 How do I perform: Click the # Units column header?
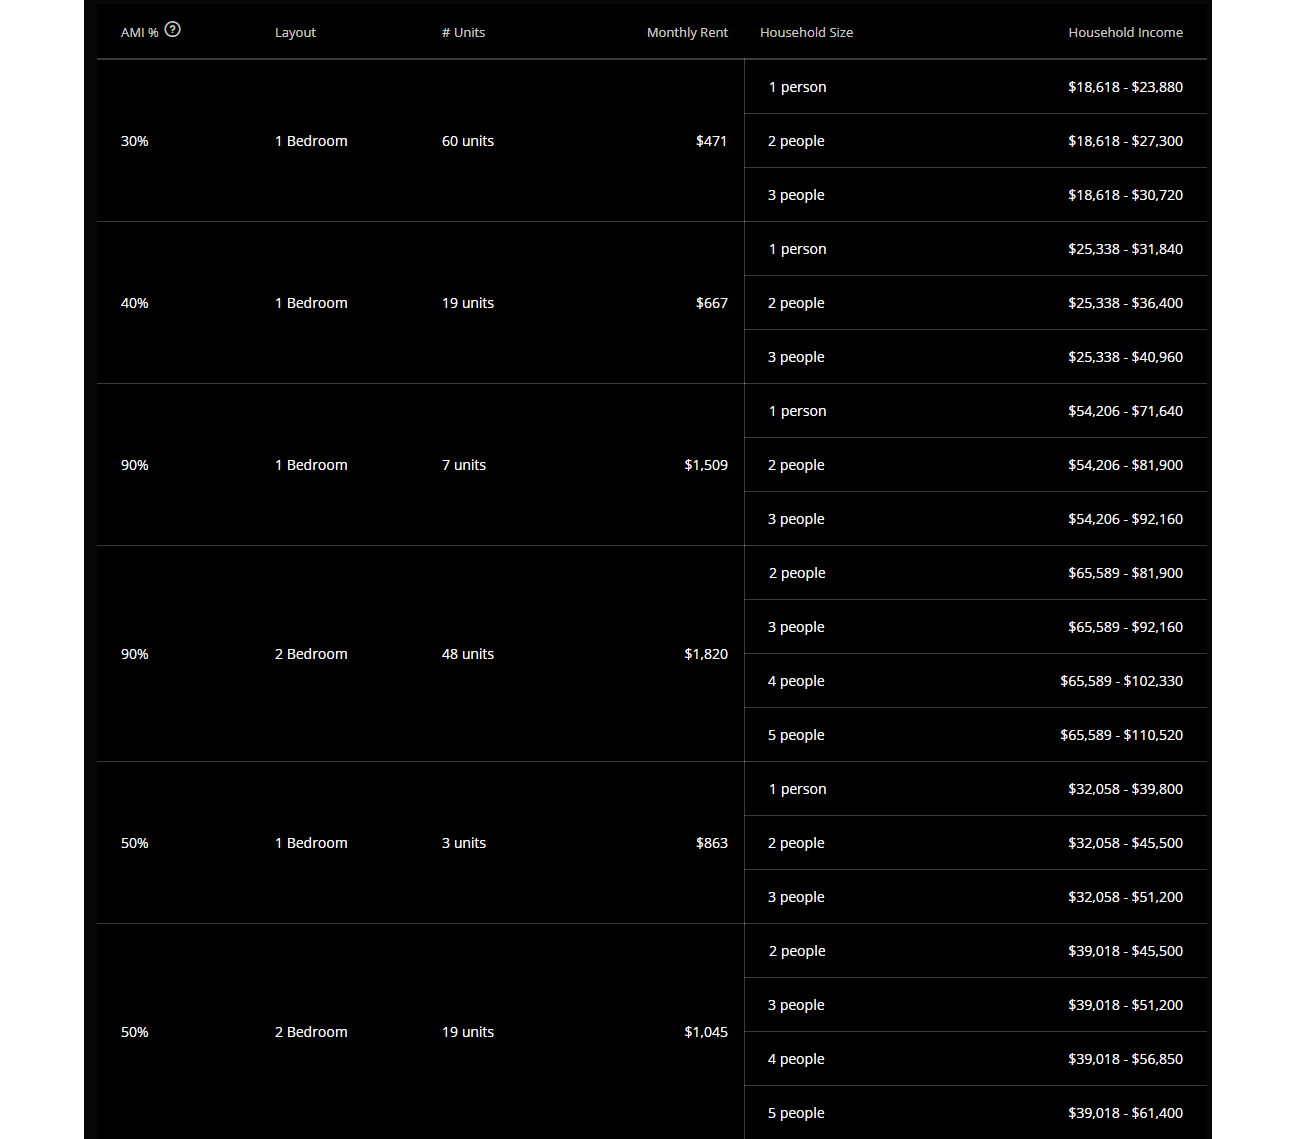click(x=463, y=33)
